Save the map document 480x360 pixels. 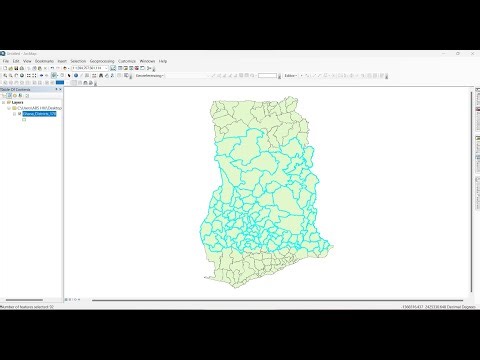pyautogui.click(x=16, y=68)
